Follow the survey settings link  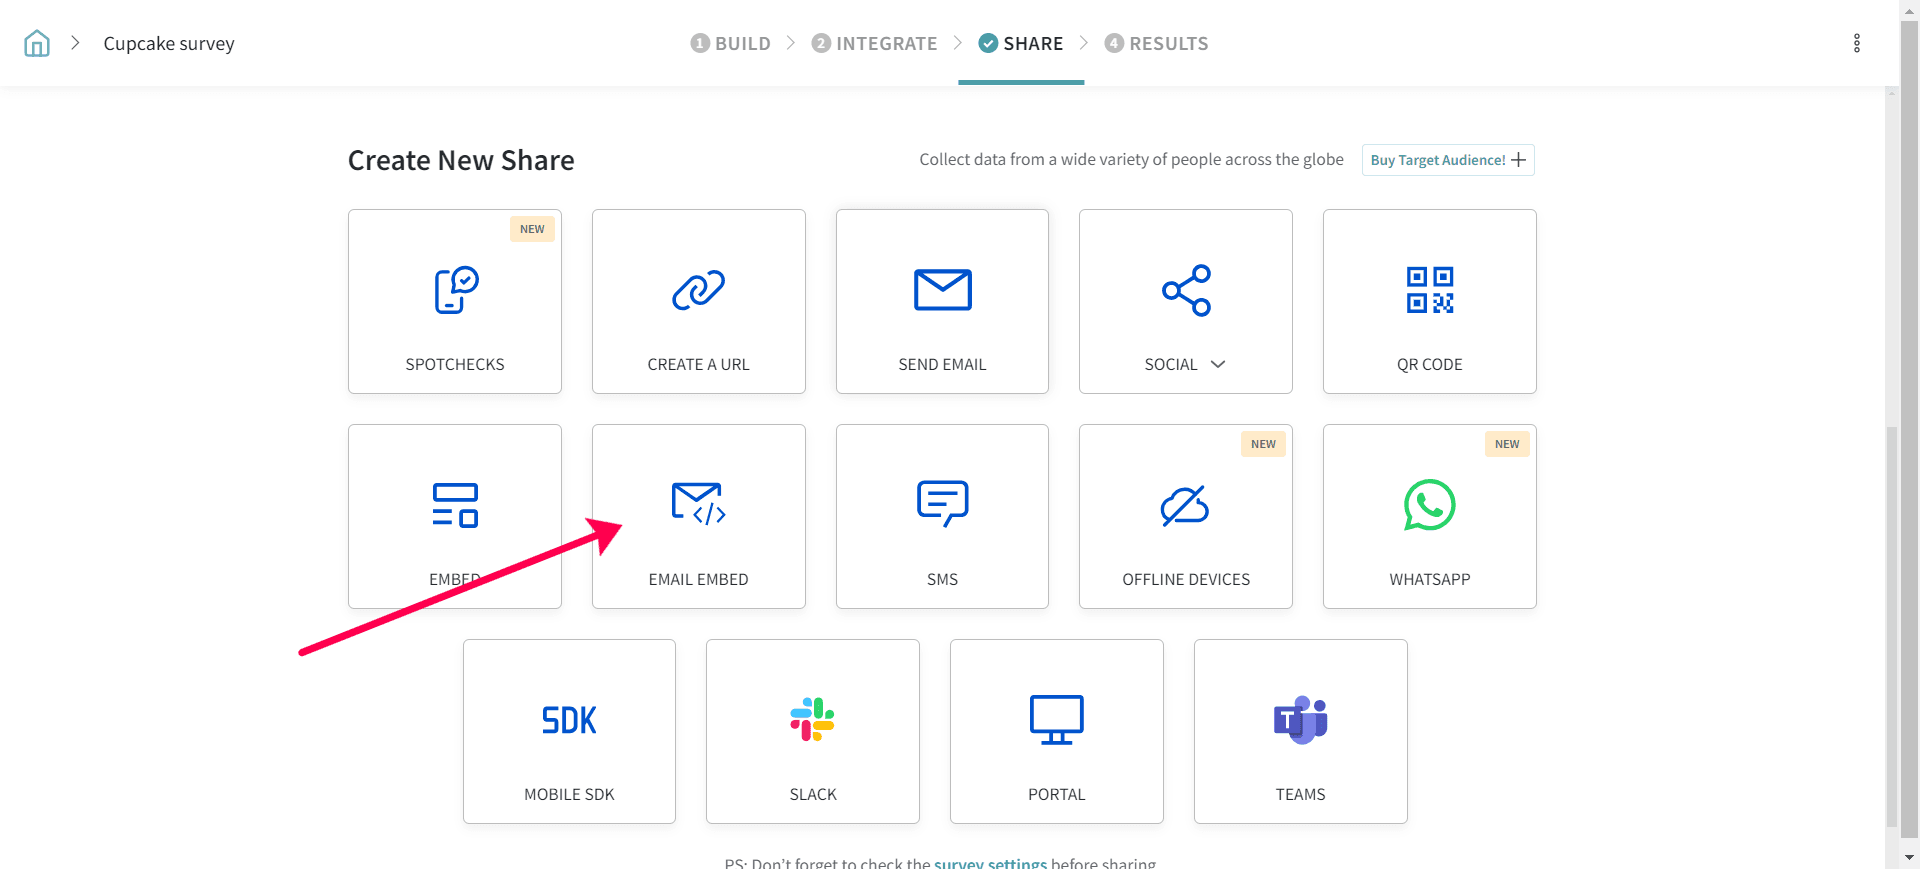click(x=990, y=862)
